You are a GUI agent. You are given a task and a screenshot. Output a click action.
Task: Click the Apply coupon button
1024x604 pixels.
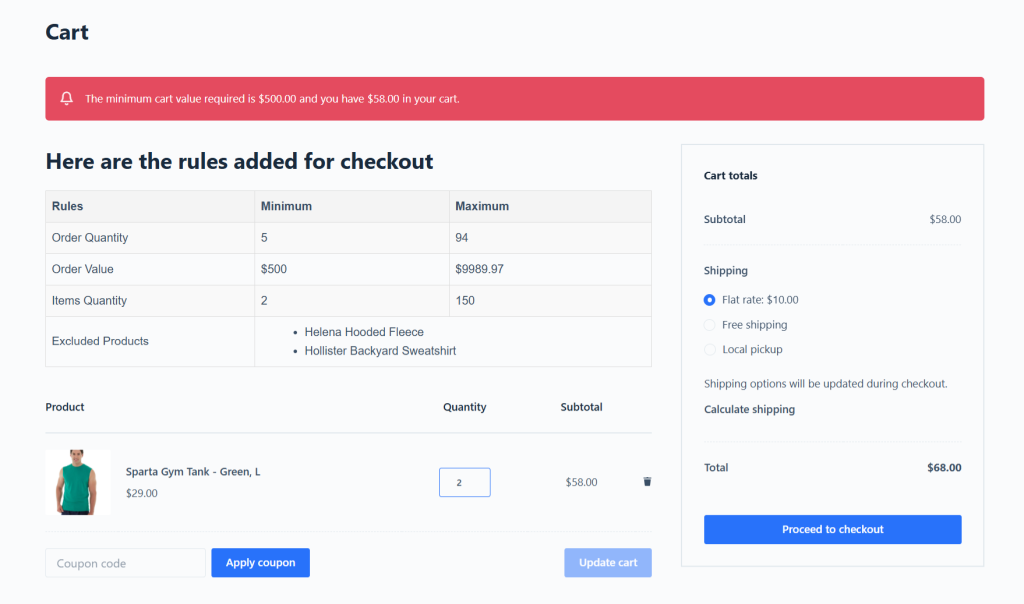click(260, 563)
